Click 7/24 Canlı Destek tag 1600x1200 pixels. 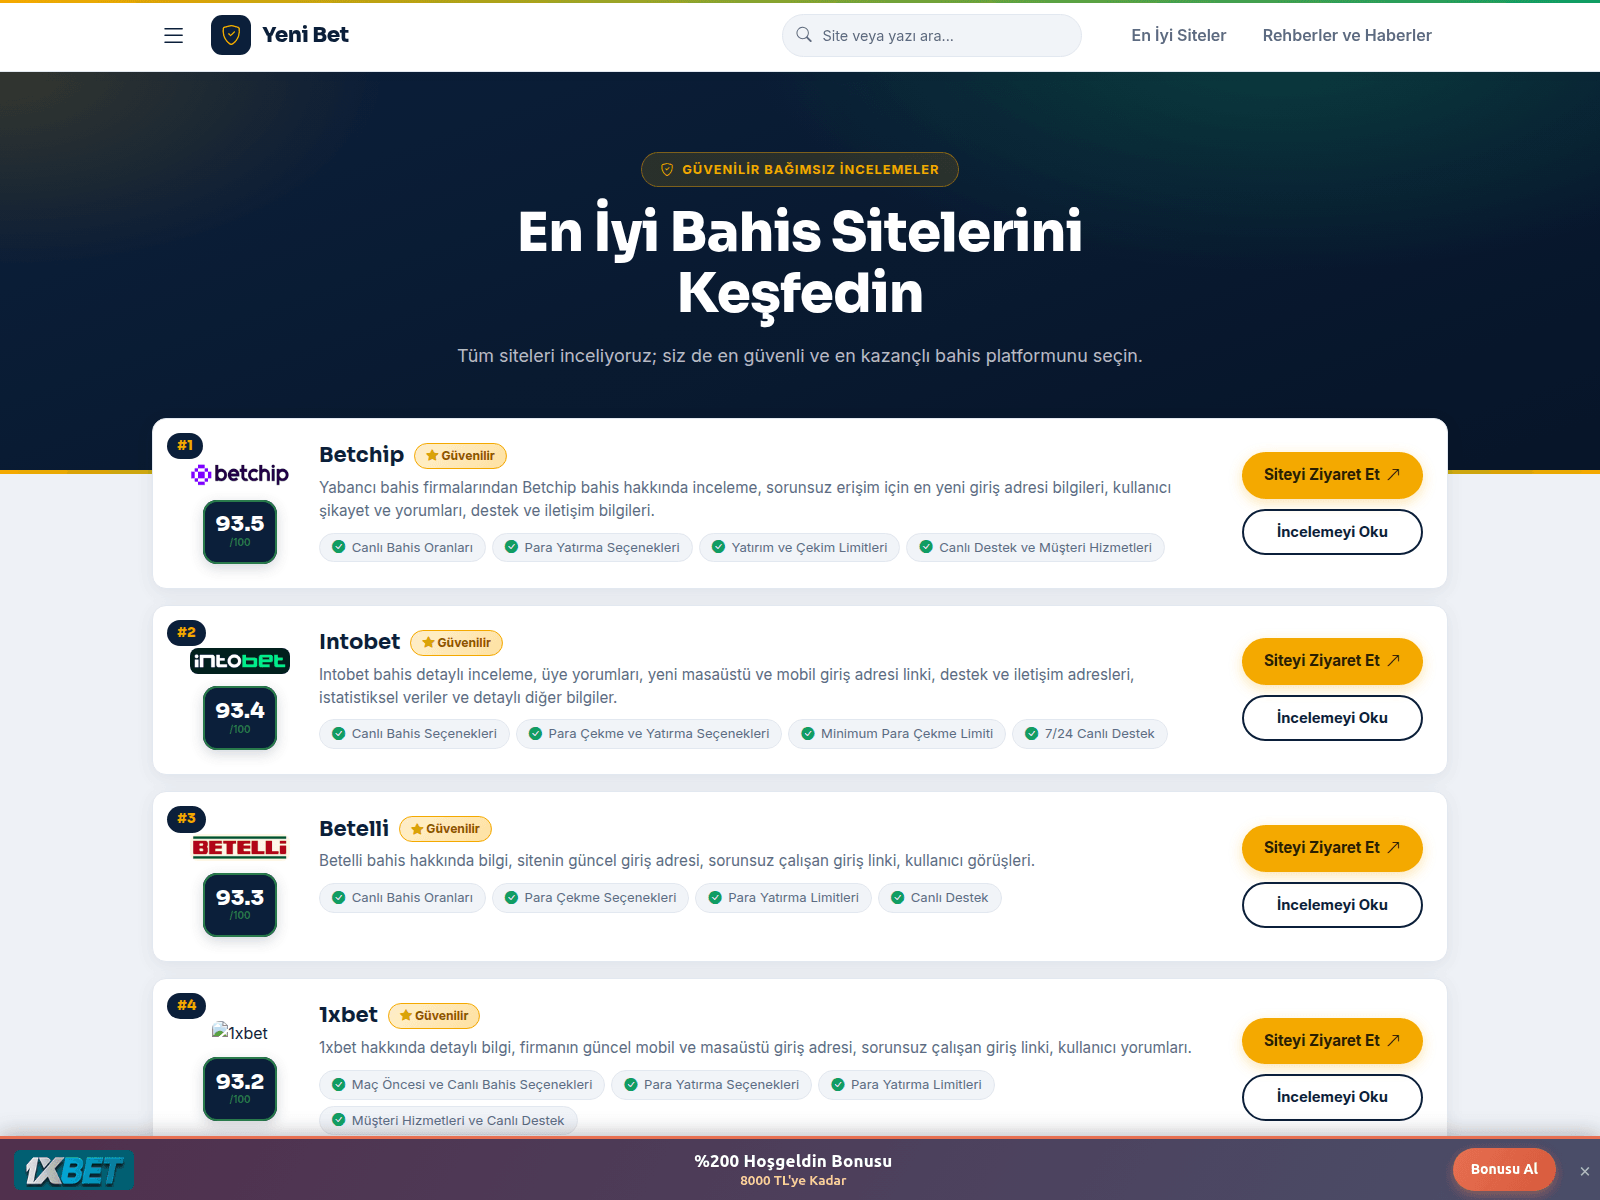(x=1089, y=734)
